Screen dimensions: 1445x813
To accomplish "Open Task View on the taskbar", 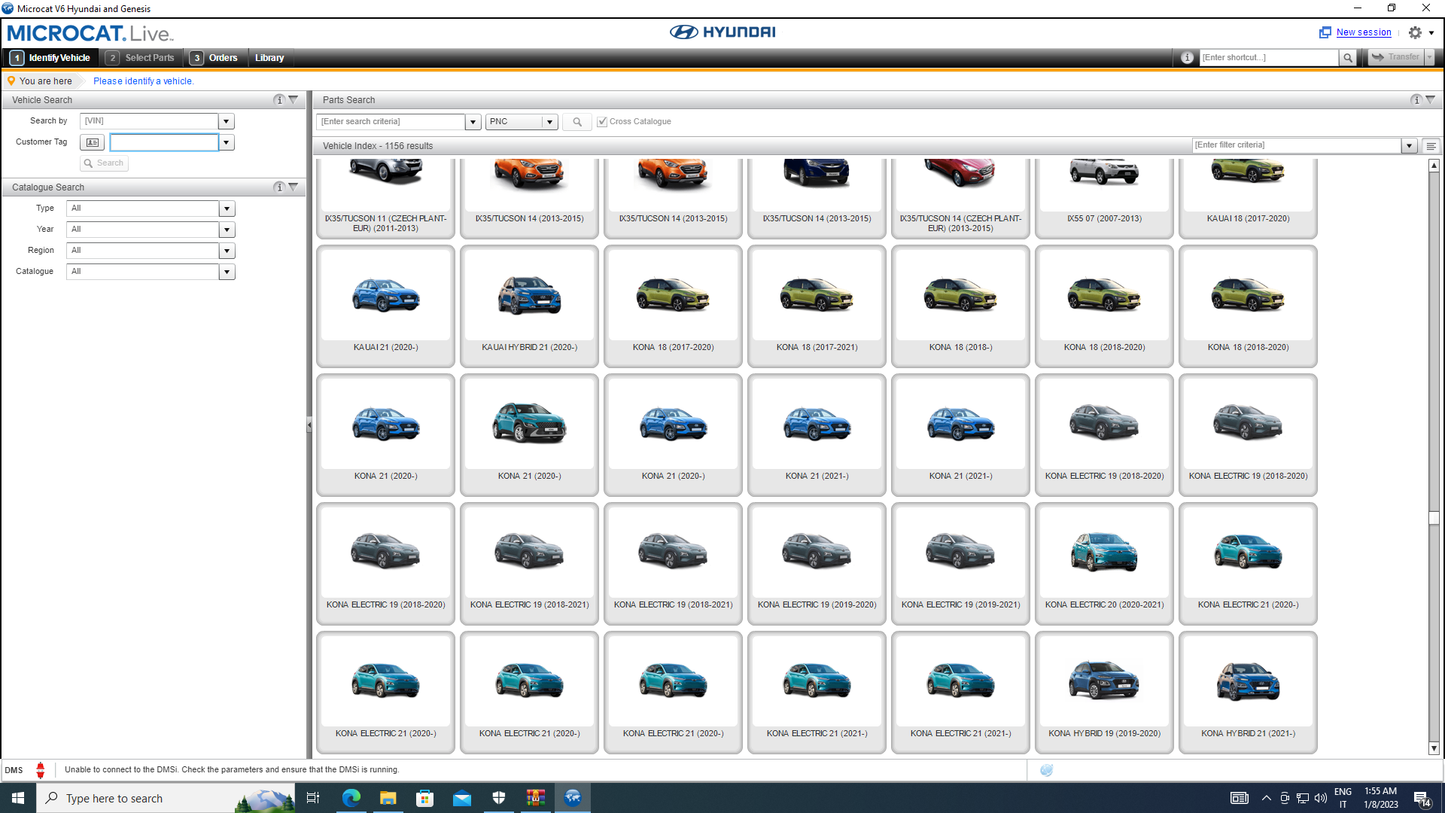I will (313, 798).
